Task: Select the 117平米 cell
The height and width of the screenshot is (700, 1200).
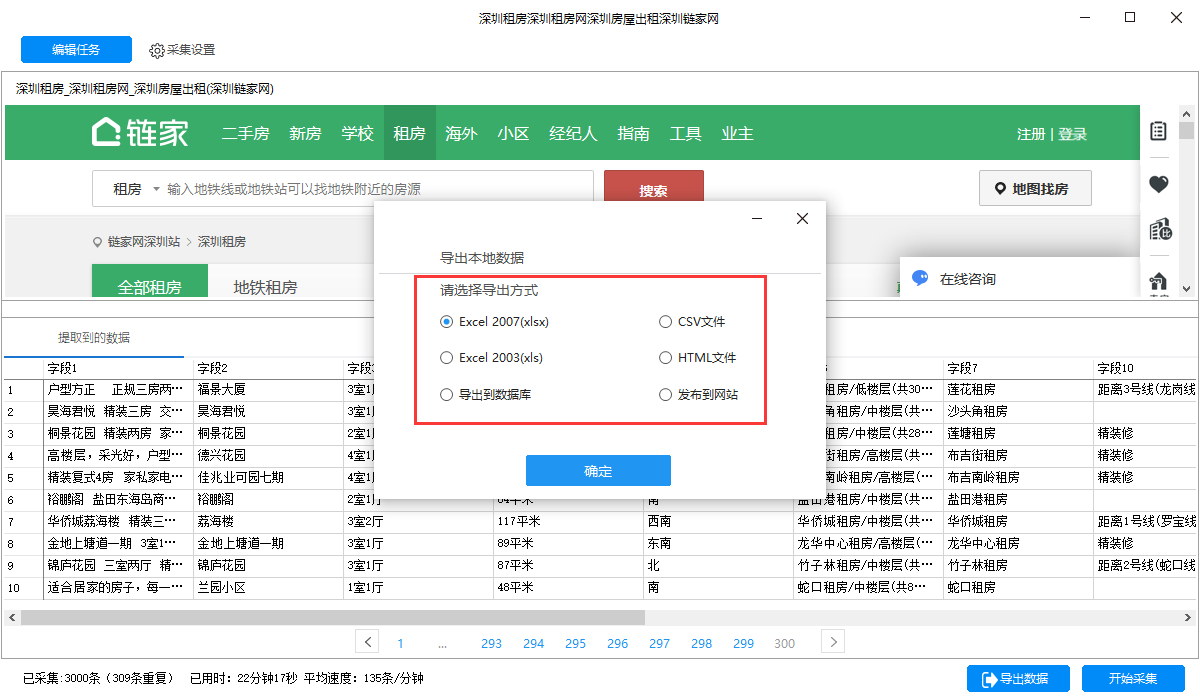Action: [568, 521]
